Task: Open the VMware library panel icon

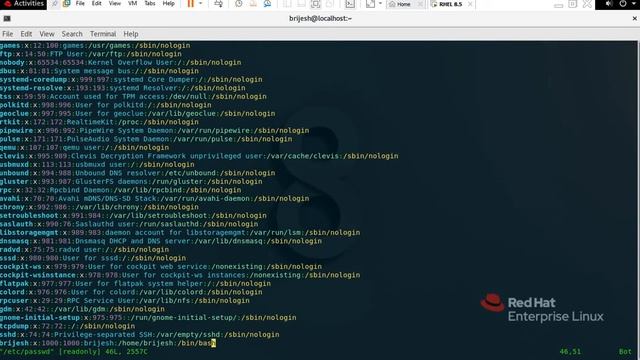Action: (66, 4)
